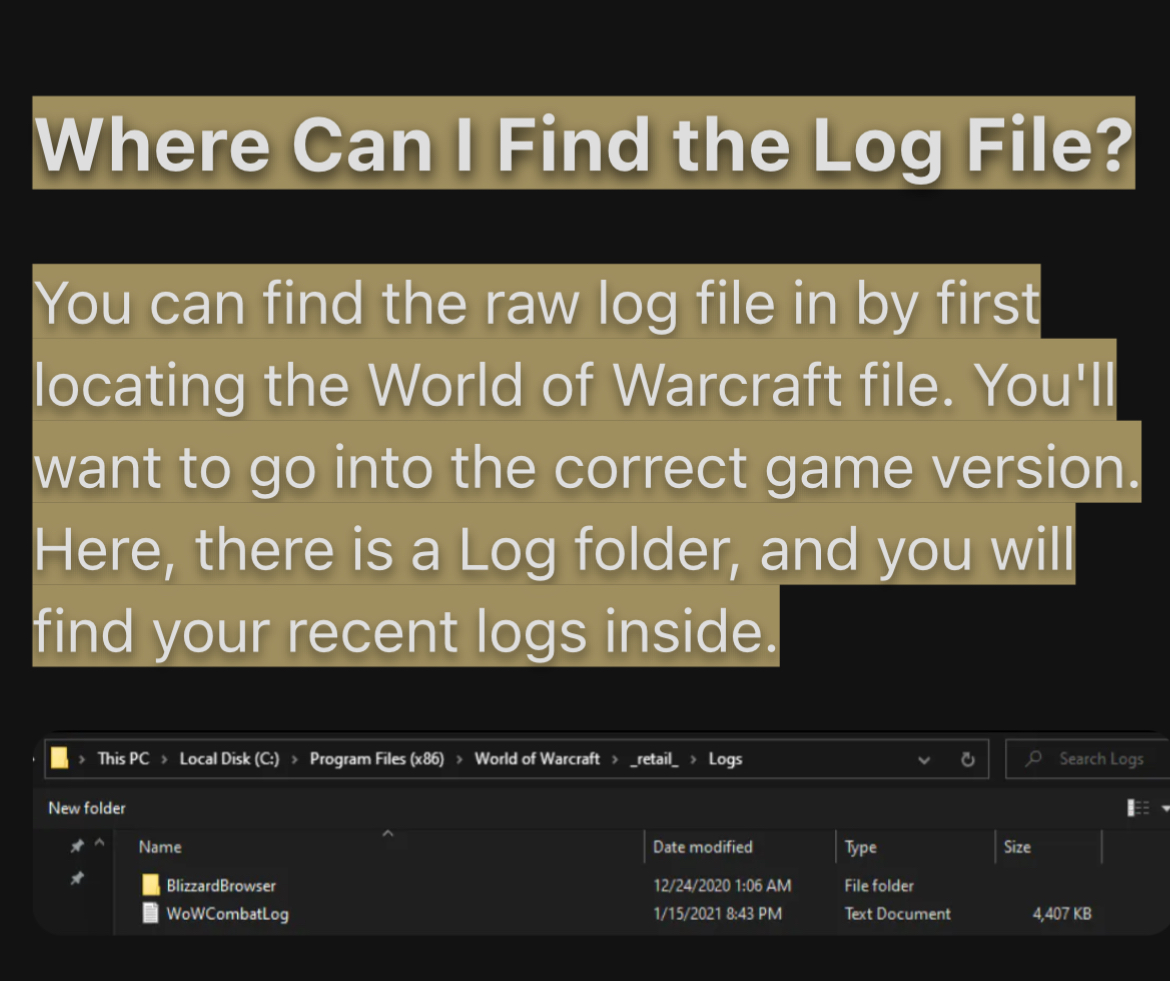Expand the chevron after Program Files (x86)

pyautogui.click(x=459, y=759)
